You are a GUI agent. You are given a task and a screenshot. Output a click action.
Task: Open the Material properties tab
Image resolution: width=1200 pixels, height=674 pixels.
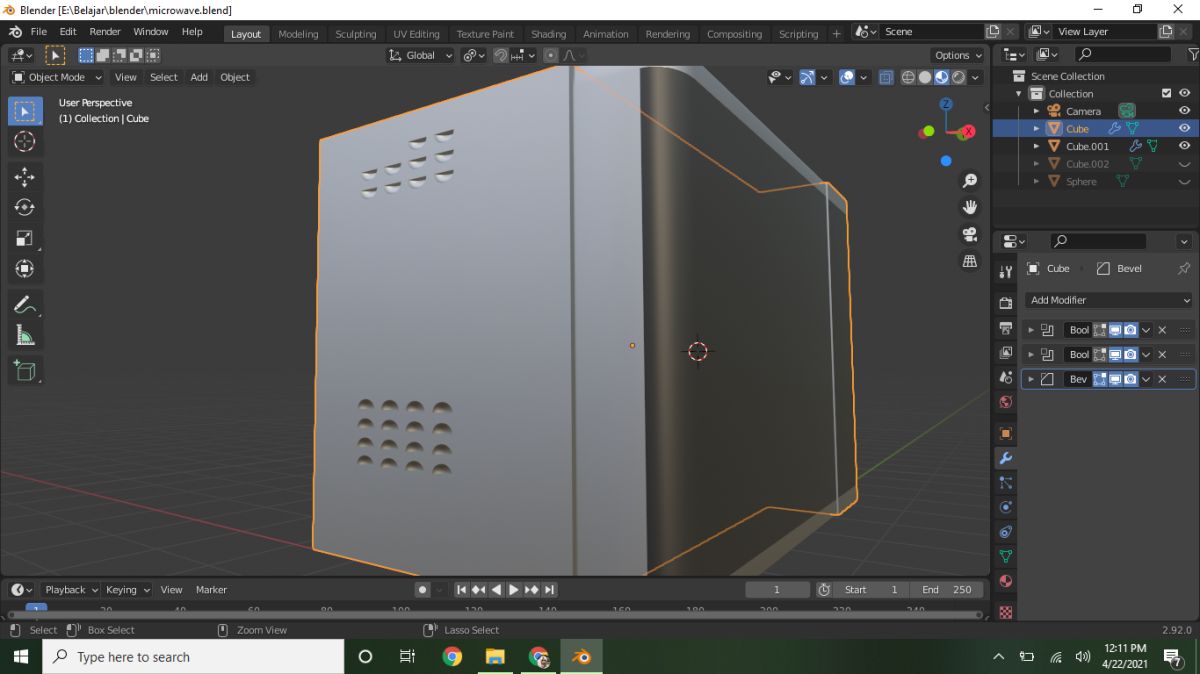(1006, 581)
